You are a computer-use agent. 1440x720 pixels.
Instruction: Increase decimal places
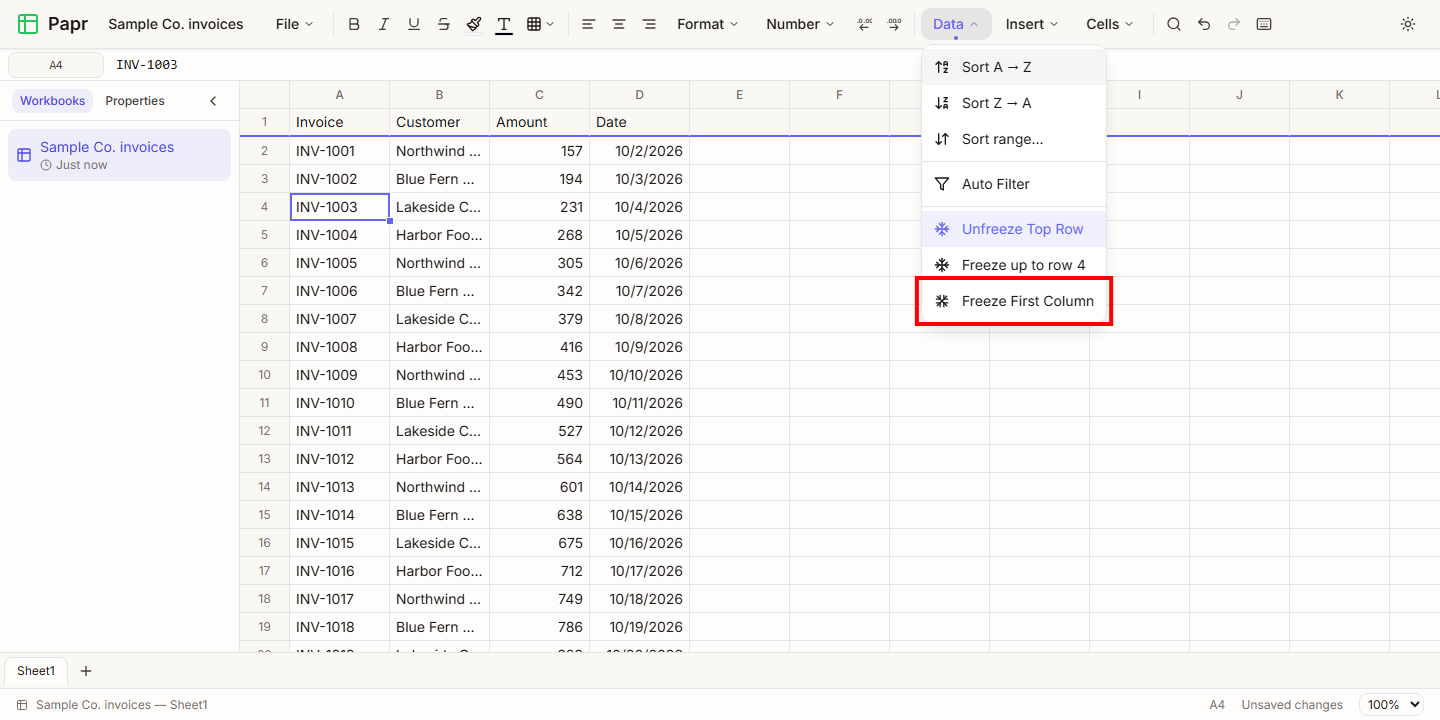[894, 24]
